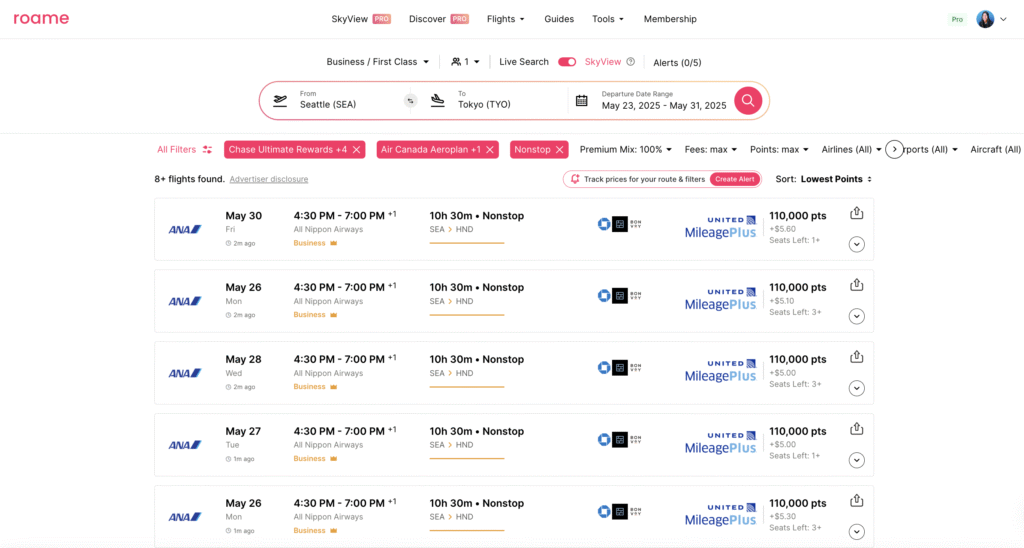This screenshot has height=548, width=1024.
Task: Remove the Air Canada Aeroplan filter
Action: (x=490, y=149)
